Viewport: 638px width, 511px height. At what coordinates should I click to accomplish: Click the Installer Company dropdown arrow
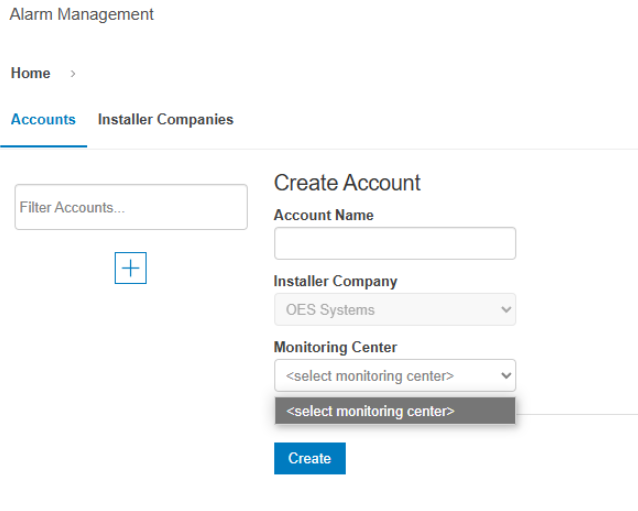point(505,310)
